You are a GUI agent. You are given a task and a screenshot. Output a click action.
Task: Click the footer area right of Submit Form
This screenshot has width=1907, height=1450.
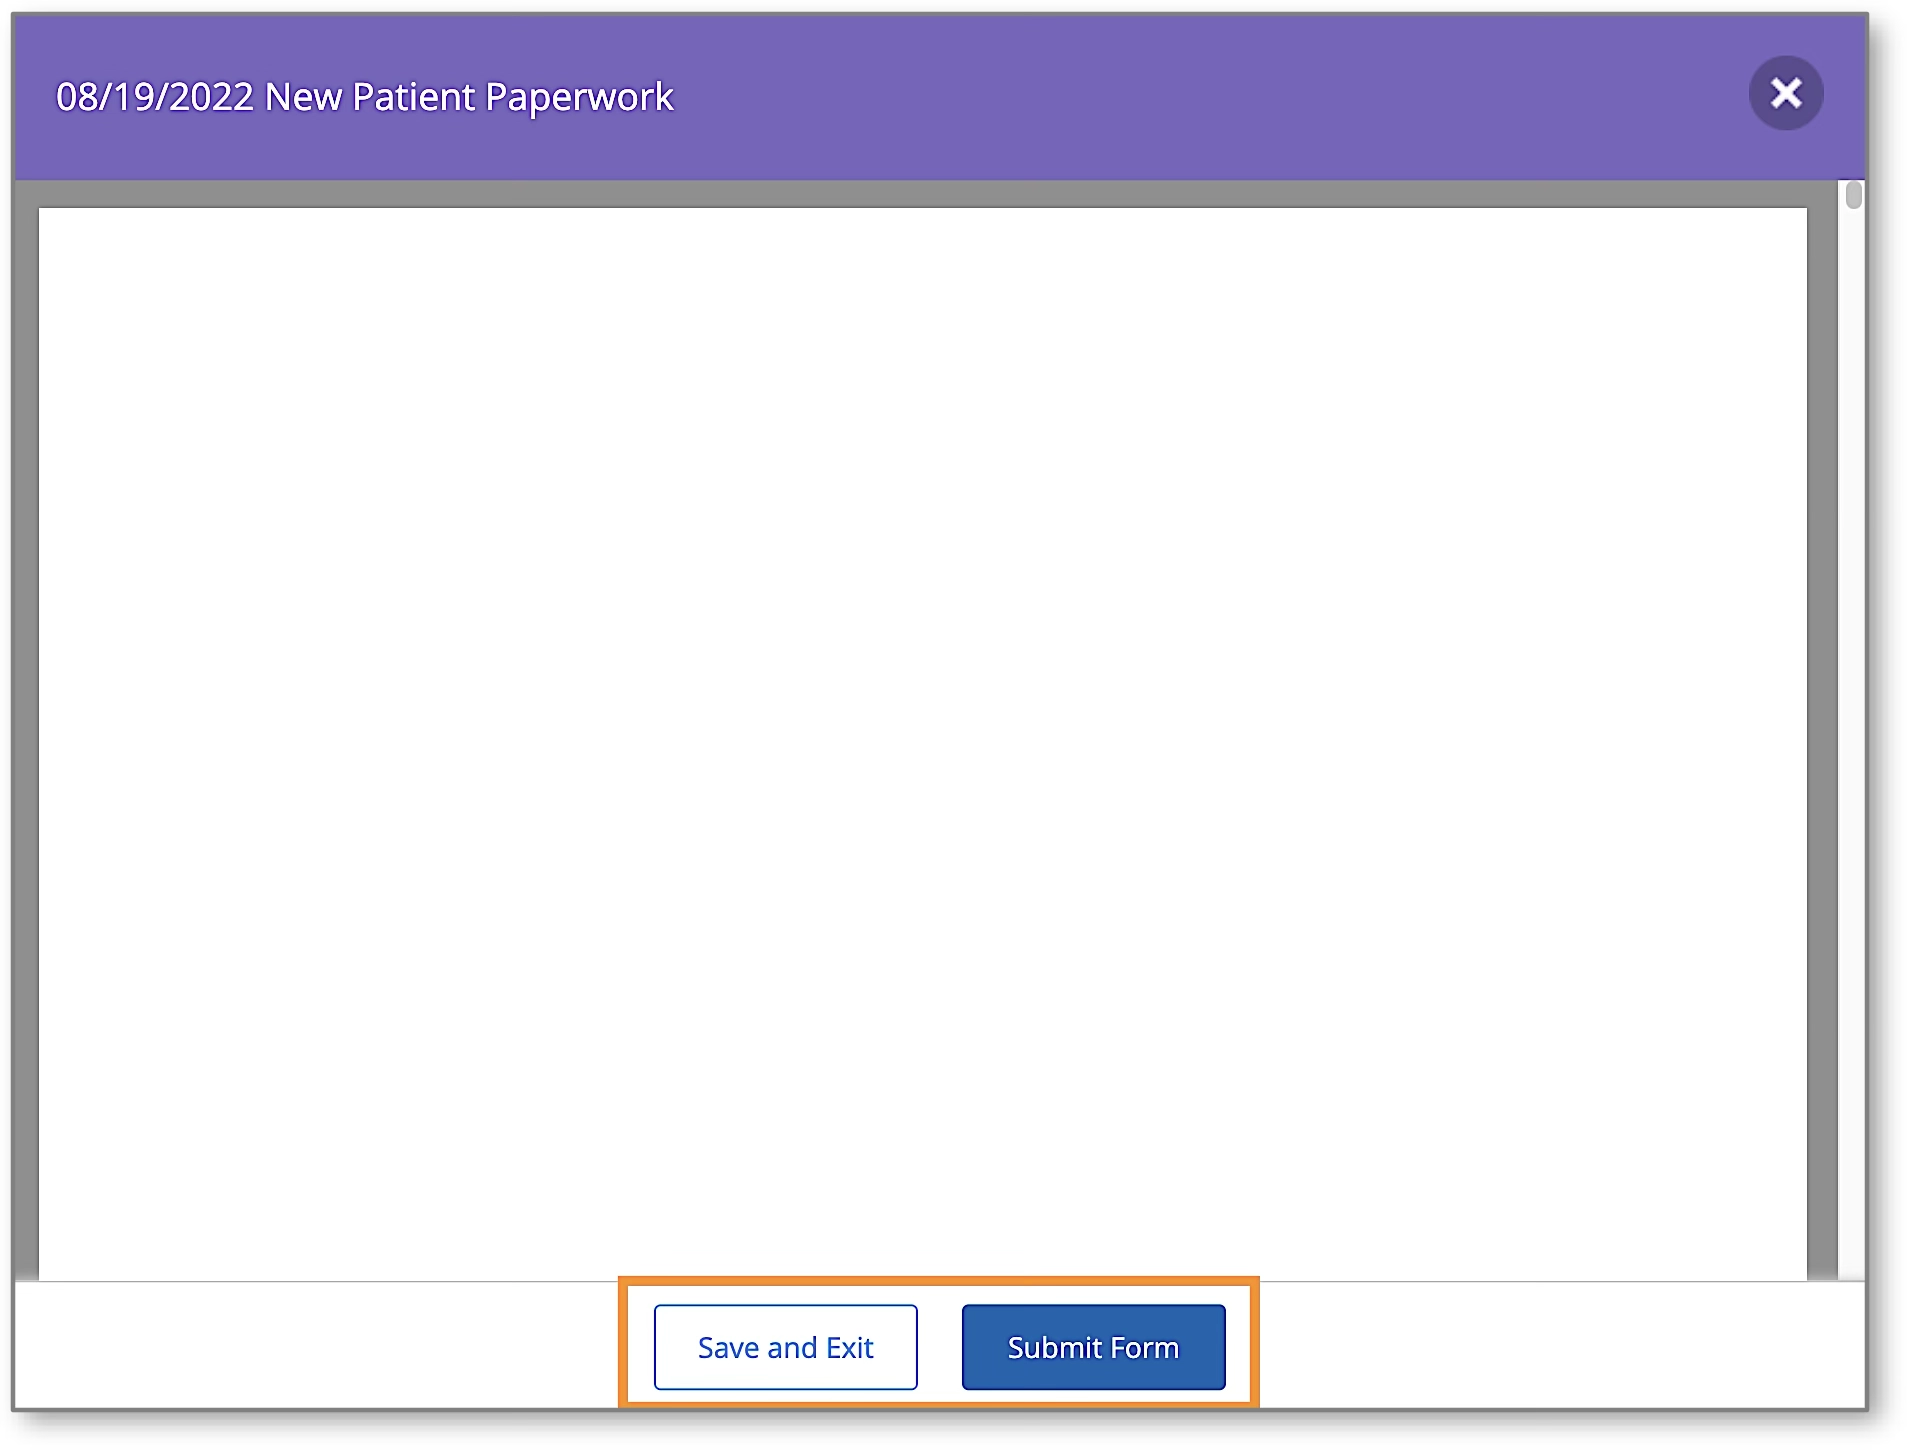click(x=1550, y=1347)
